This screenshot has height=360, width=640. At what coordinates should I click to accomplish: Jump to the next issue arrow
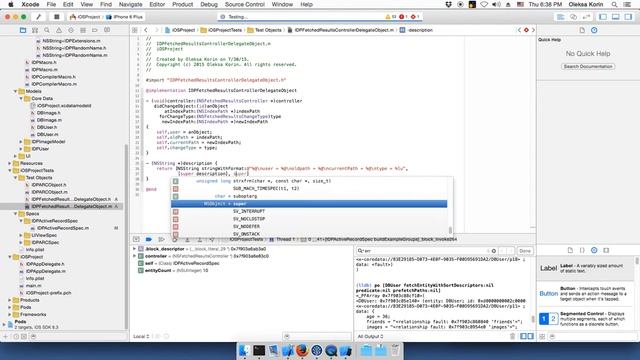click(x=533, y=30)
